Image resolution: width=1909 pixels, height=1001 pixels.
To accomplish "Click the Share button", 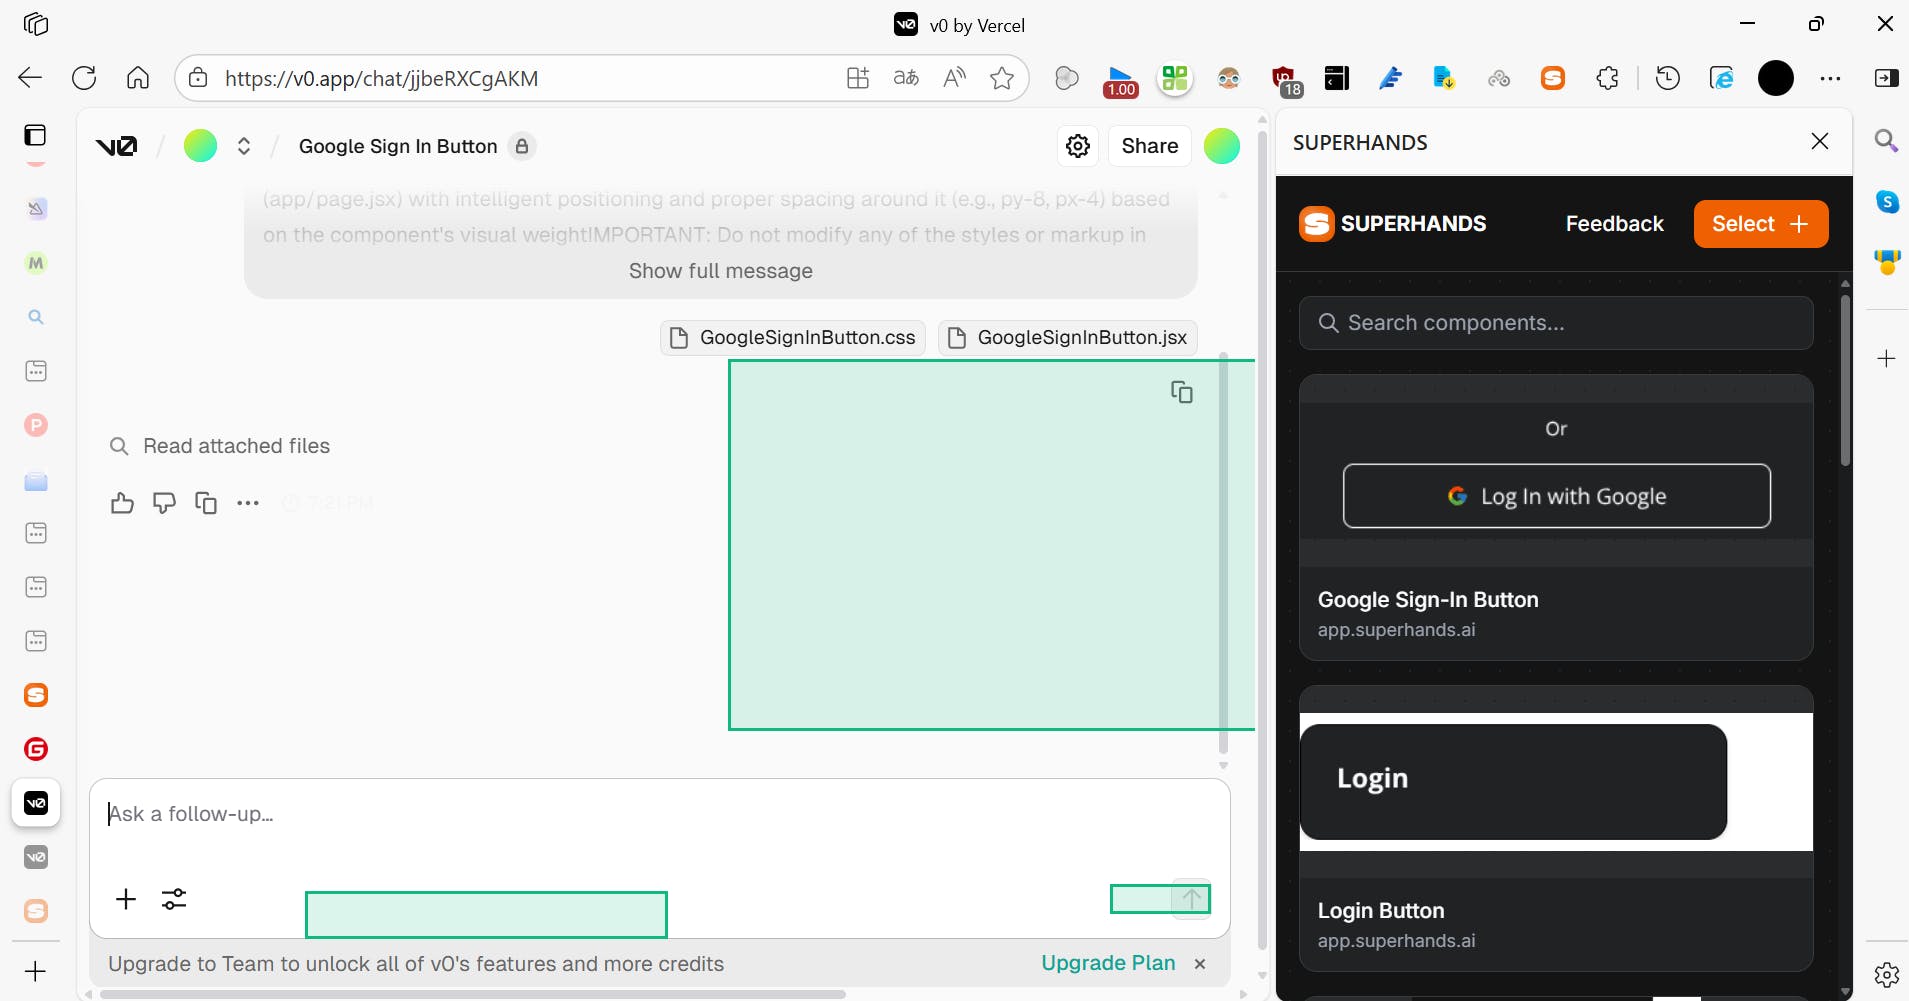I will click(1150, 146).
